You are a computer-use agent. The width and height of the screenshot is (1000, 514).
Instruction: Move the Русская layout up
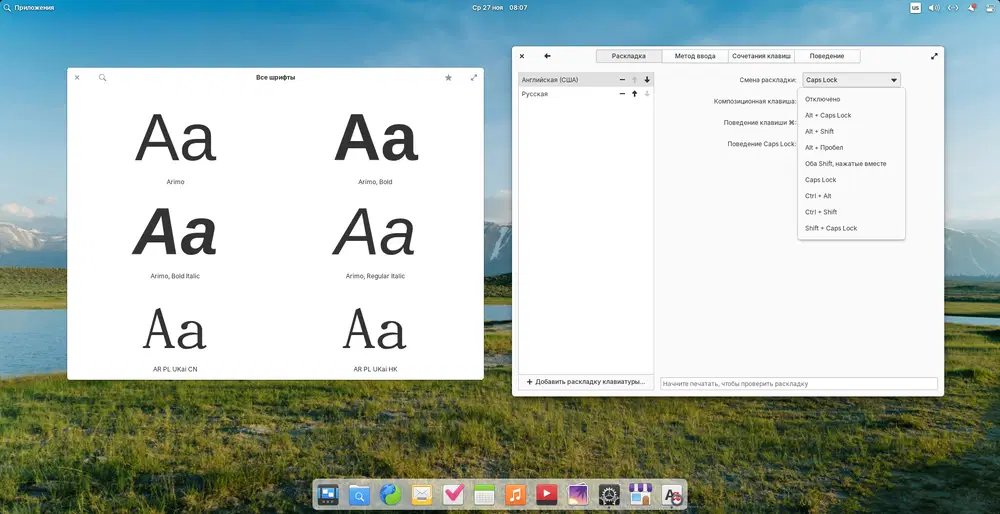pyautogui.click(x=634, y=94)
